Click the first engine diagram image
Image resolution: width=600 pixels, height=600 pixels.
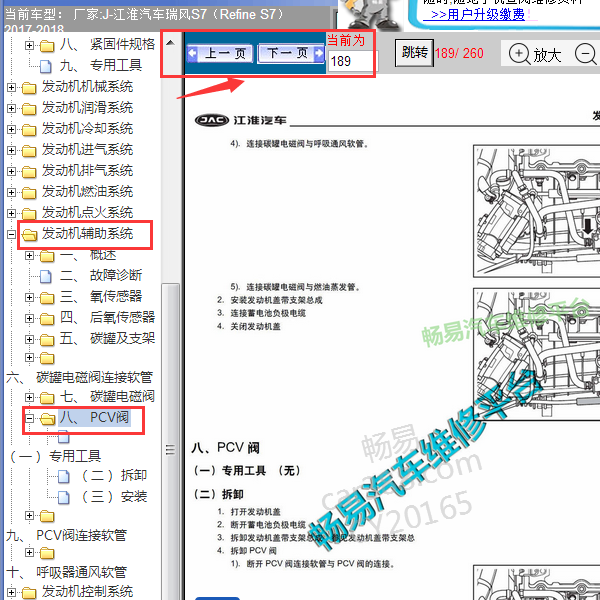coord(536,211)
